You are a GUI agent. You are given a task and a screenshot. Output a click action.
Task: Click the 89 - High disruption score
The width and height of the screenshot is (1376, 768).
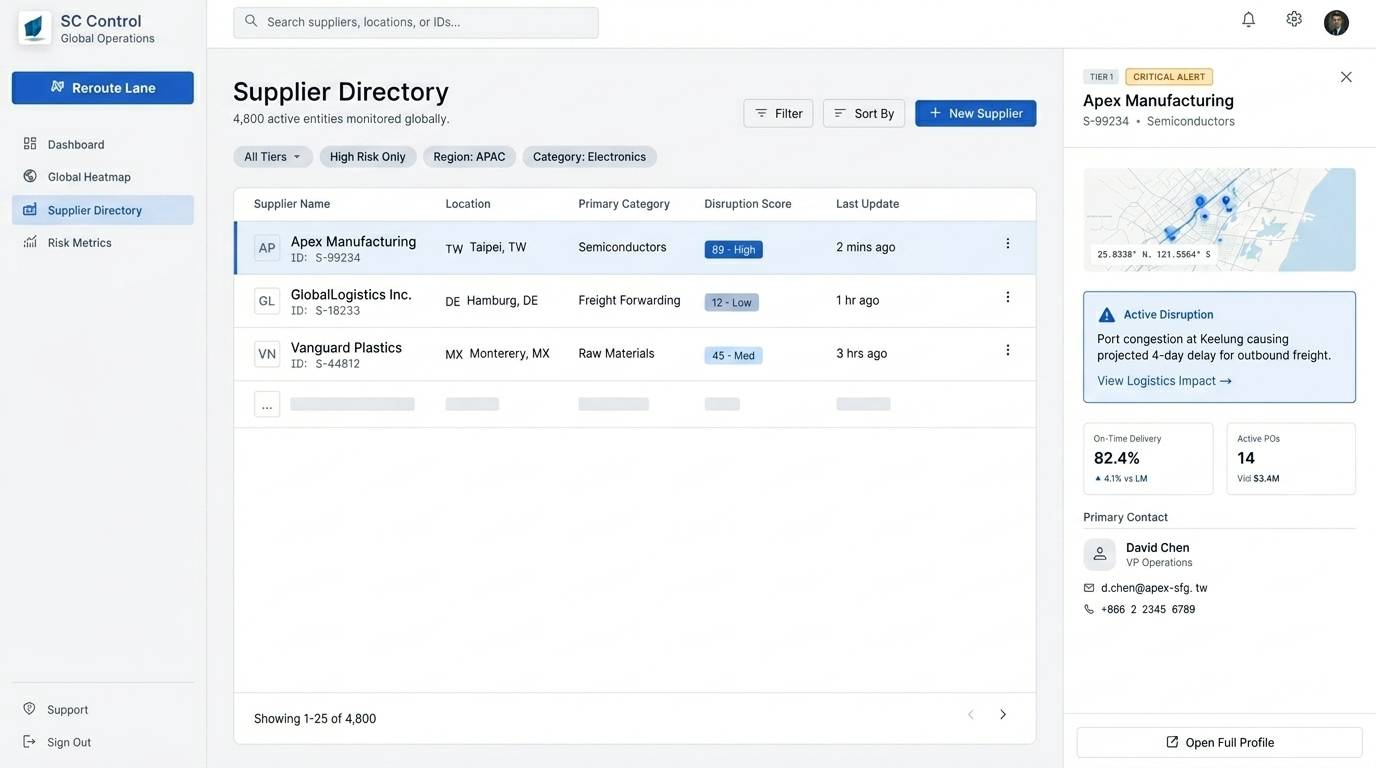click(733, 250)
